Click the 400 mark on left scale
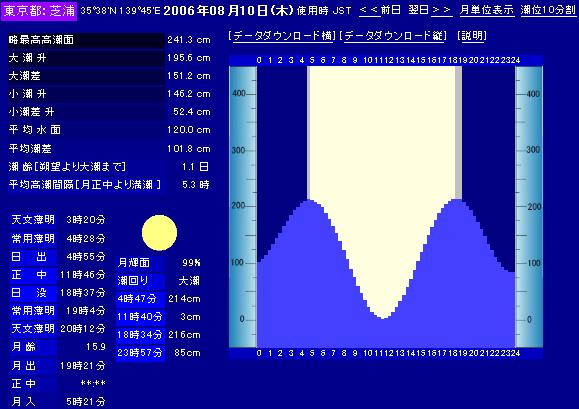The width and height of the screenshot is (579, 409). coord(239,94)
